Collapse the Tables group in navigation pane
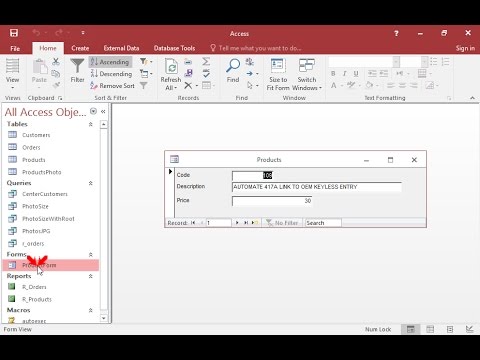 [90, 124]
